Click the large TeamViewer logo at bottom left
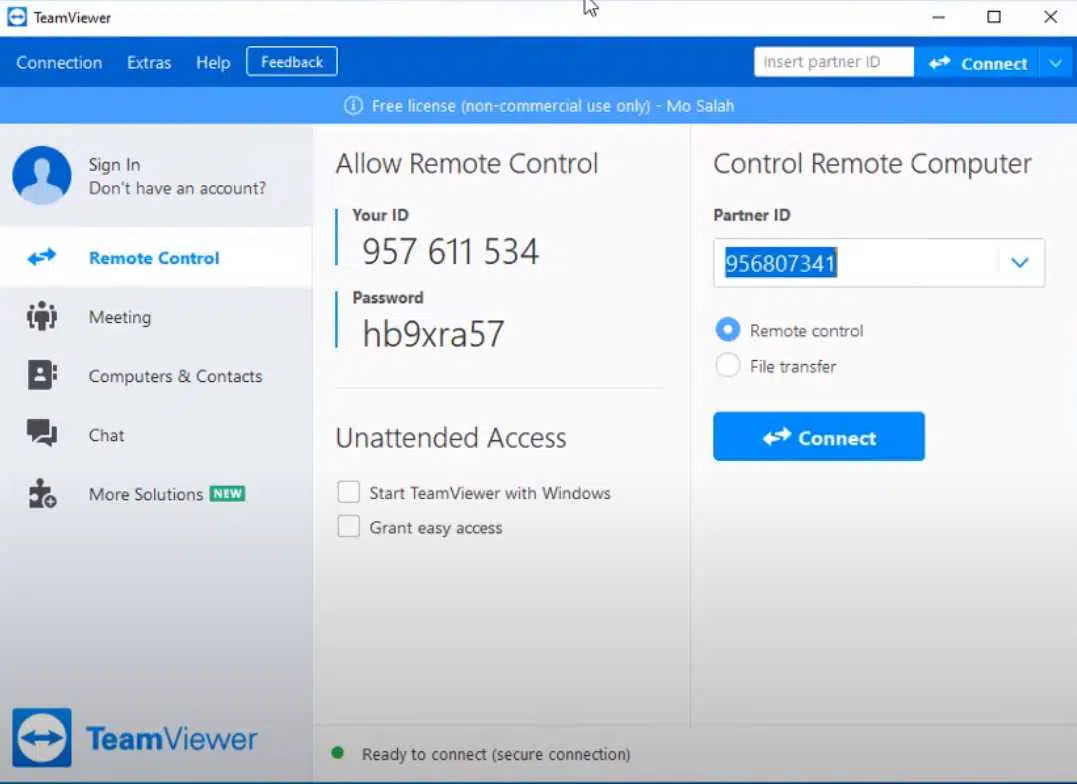Screen dimensions: 1077x784 click(x=42, y=738)
